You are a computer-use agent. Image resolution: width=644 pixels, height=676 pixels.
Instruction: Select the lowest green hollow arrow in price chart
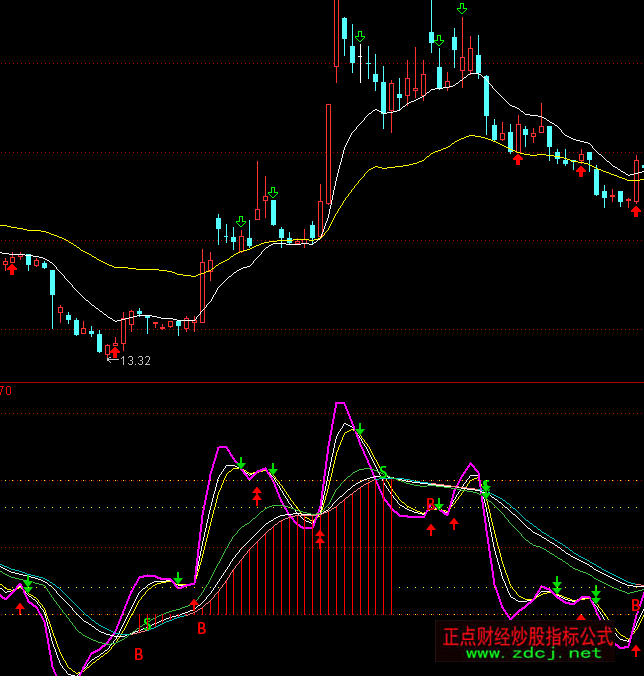pyautogui.click(x=240, y=222)
